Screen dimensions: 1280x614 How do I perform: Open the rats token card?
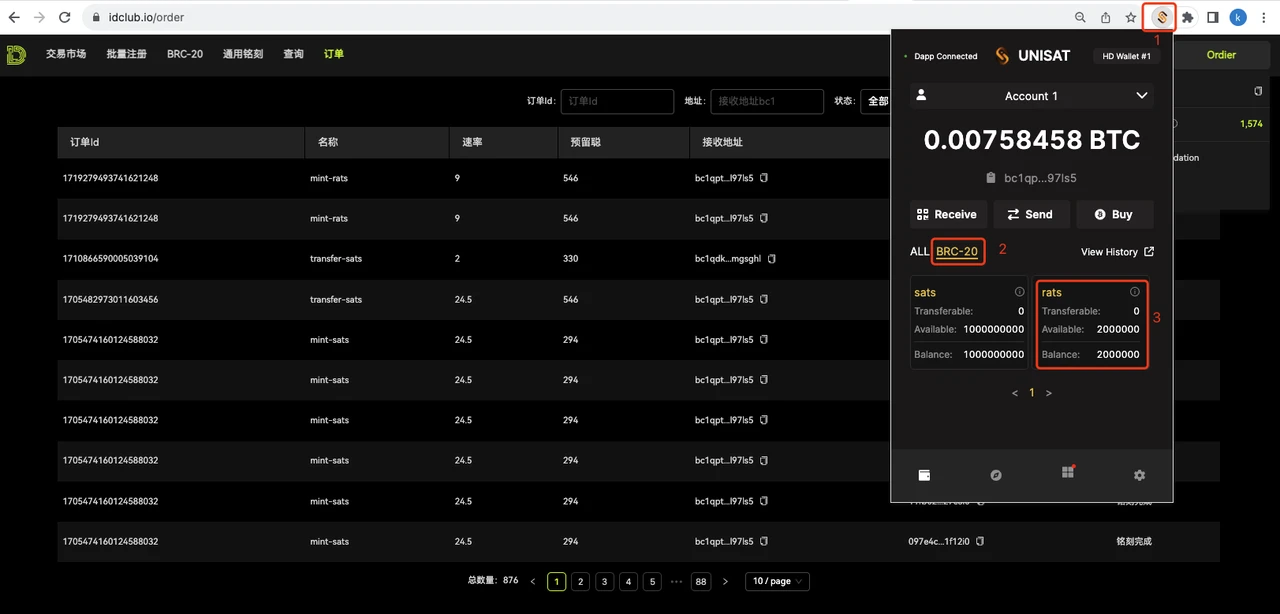pos(1091,323)
